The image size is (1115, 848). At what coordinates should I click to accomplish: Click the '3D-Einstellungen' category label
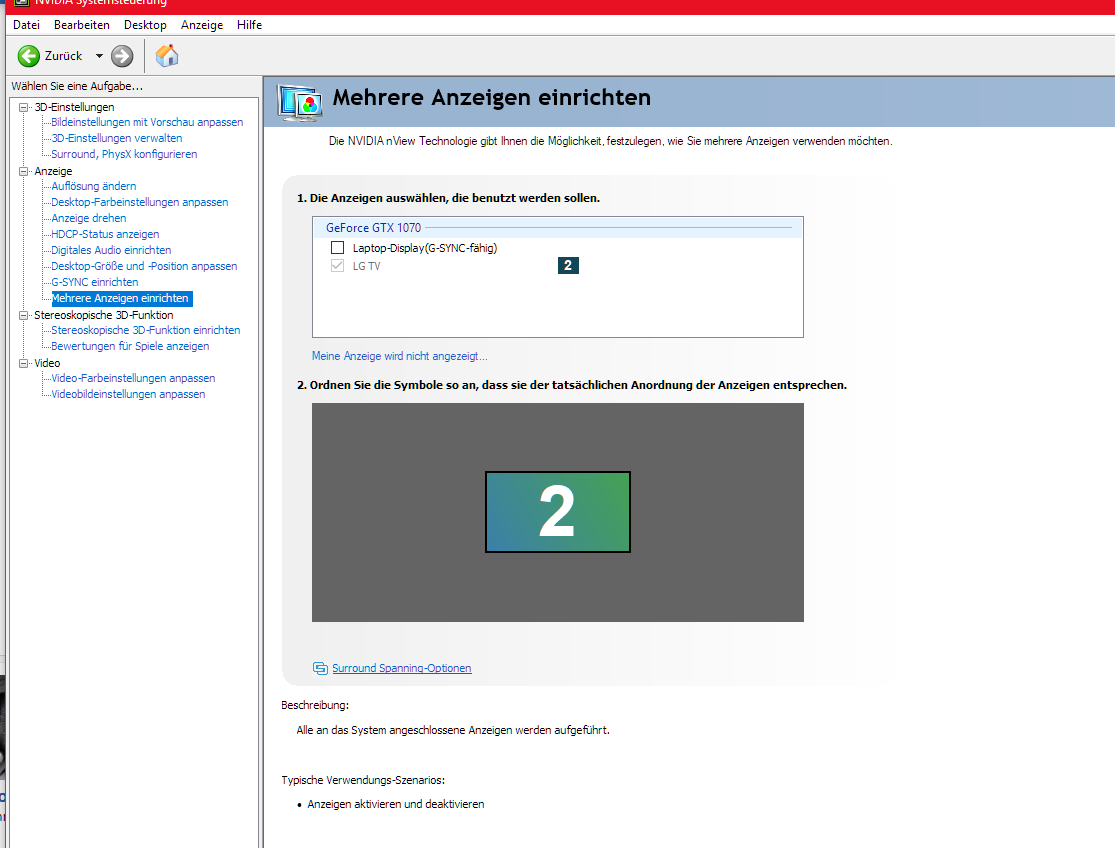point(74,107)
